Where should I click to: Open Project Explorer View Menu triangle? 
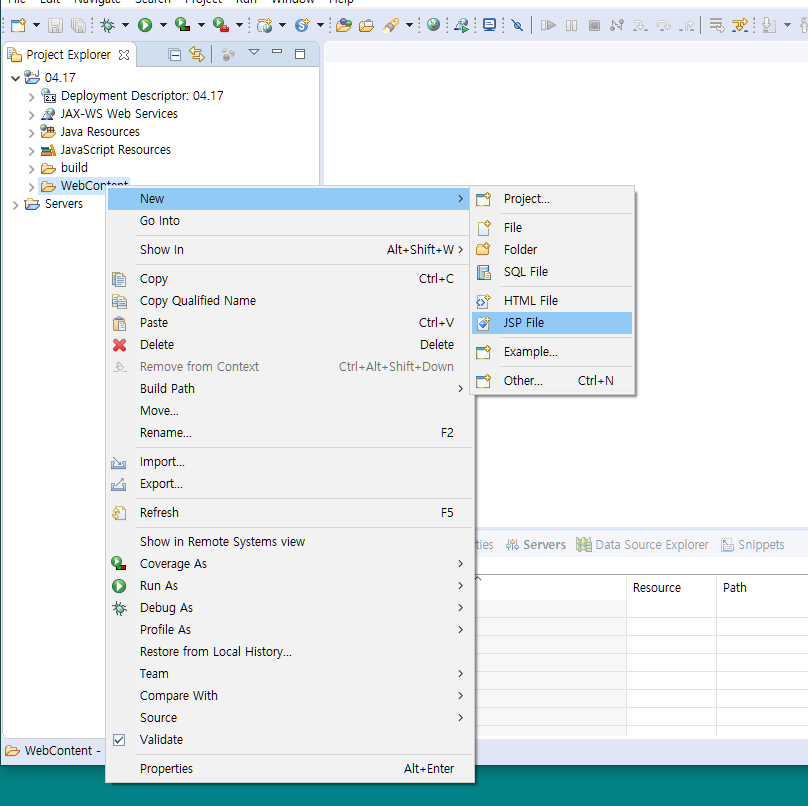click(x=254, y=52)
